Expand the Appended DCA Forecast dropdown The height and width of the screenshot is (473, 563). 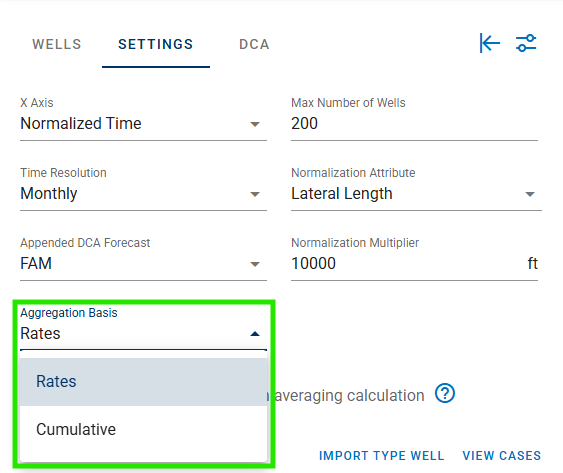coord(143,264)
